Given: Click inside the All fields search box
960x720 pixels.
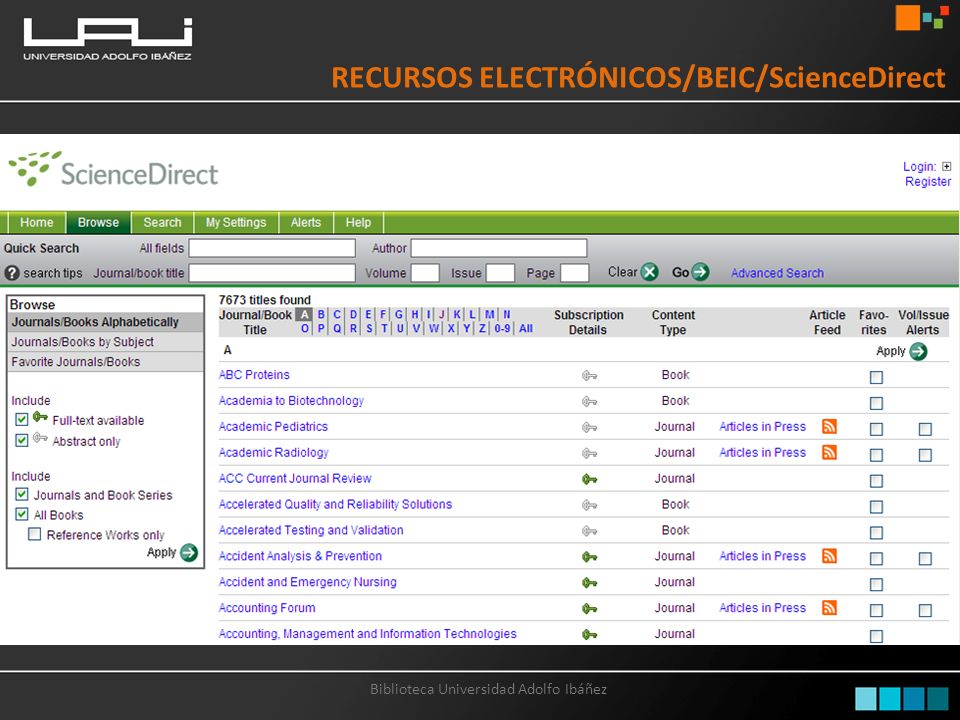Looking at the screenshot, I should (x=272, y=248).
